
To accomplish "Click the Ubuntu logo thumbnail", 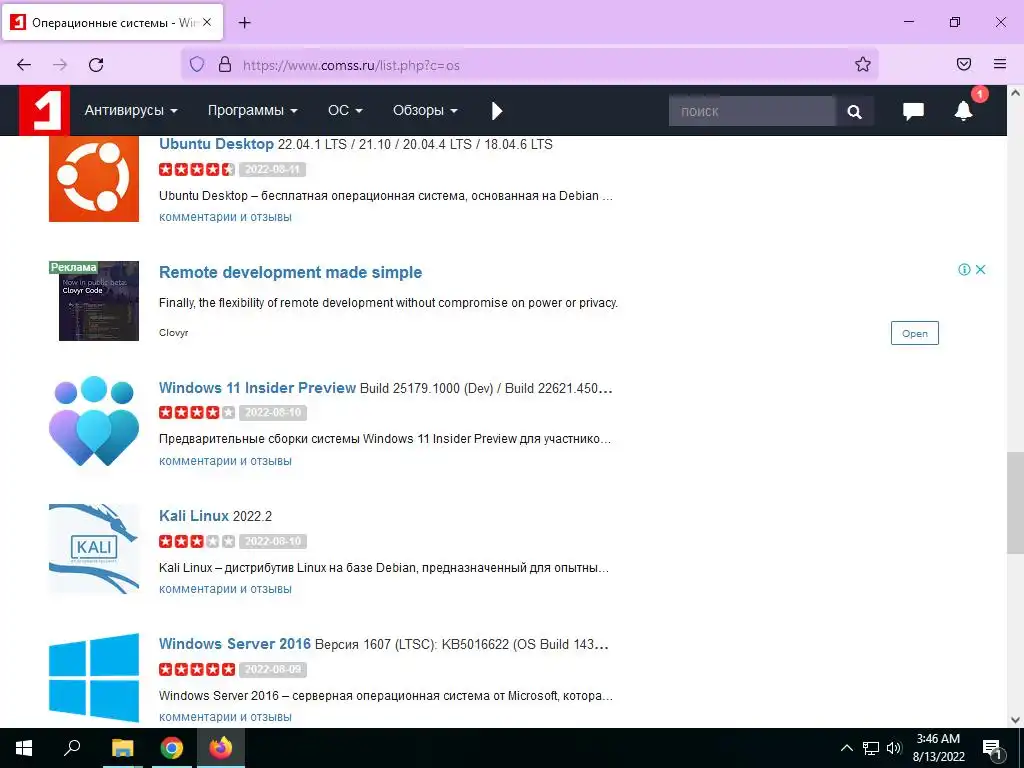I will [94, 178].
